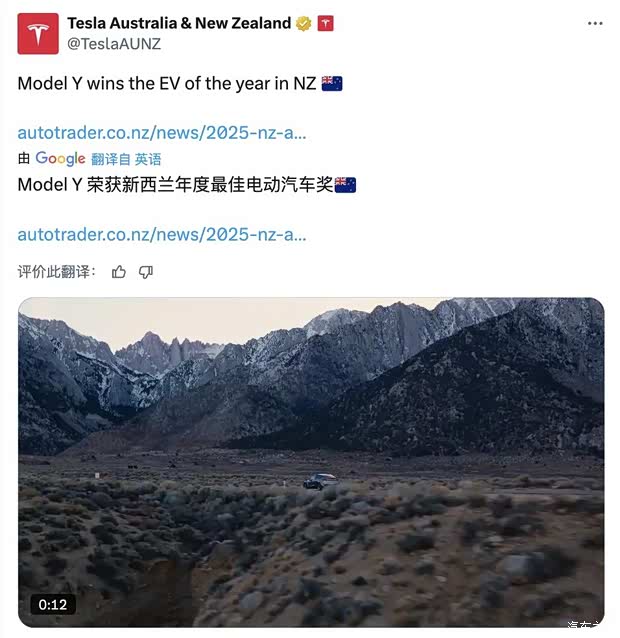Open the Tesla profile avatar
Image resolution: width=620 pixels, height=638 pixels.
(x=38, y=34)
